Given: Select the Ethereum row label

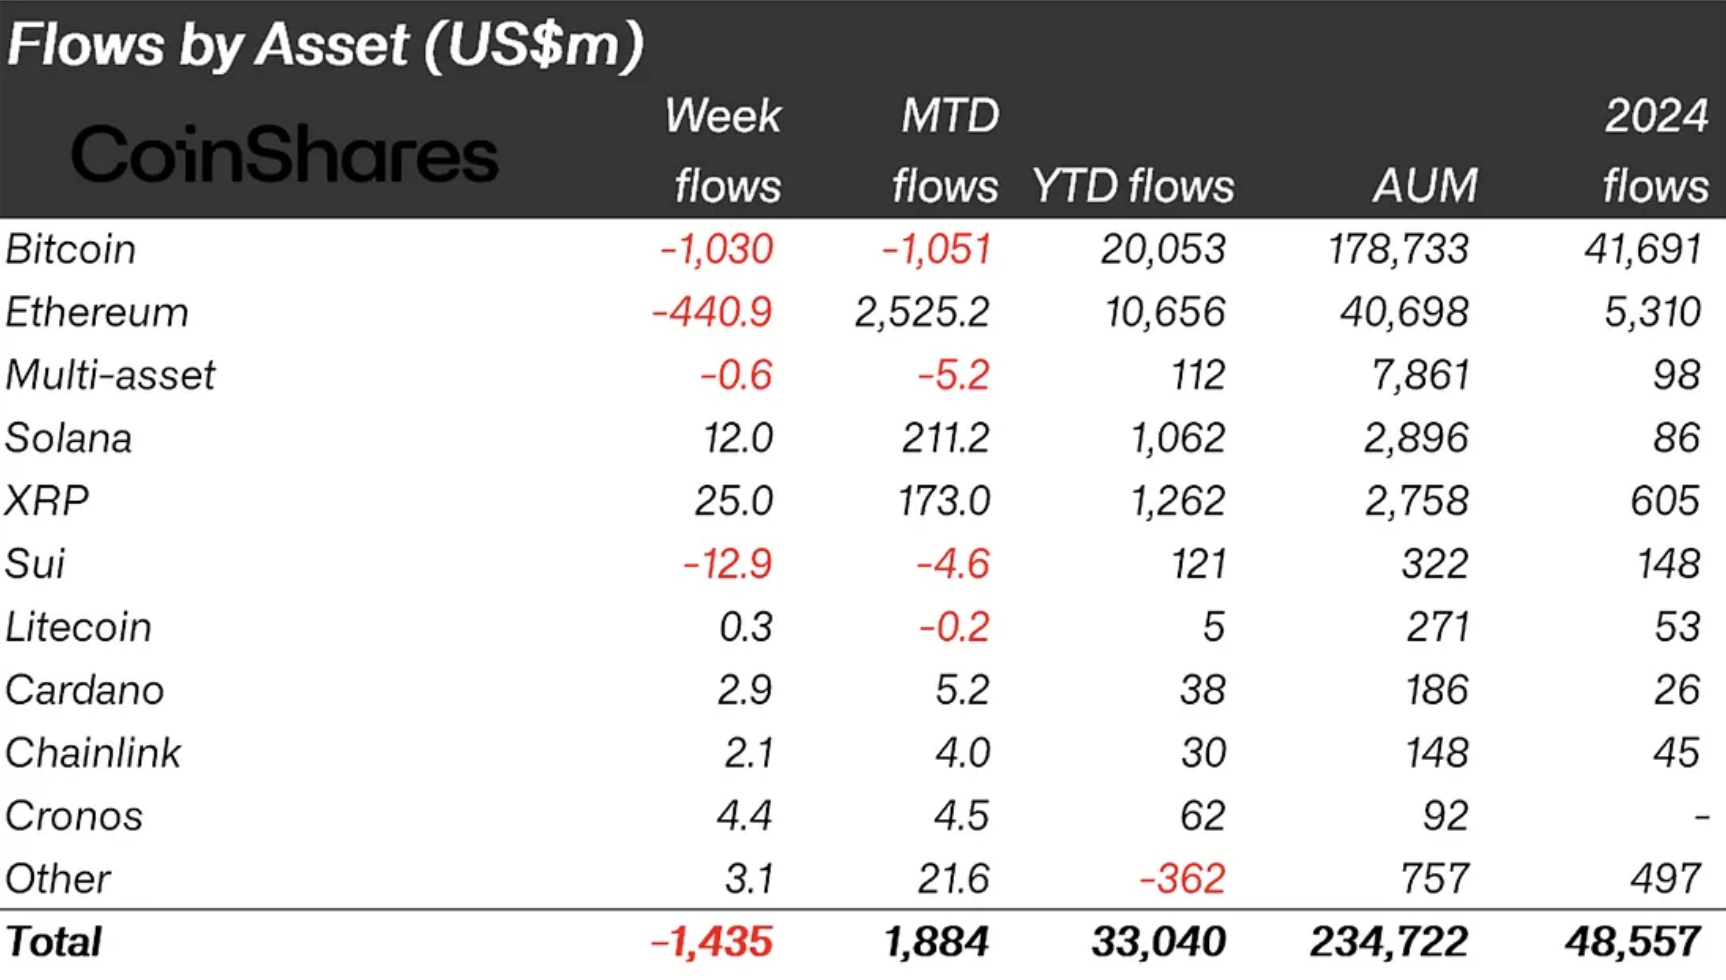Looking at the screenshot, I should (97, 313).
